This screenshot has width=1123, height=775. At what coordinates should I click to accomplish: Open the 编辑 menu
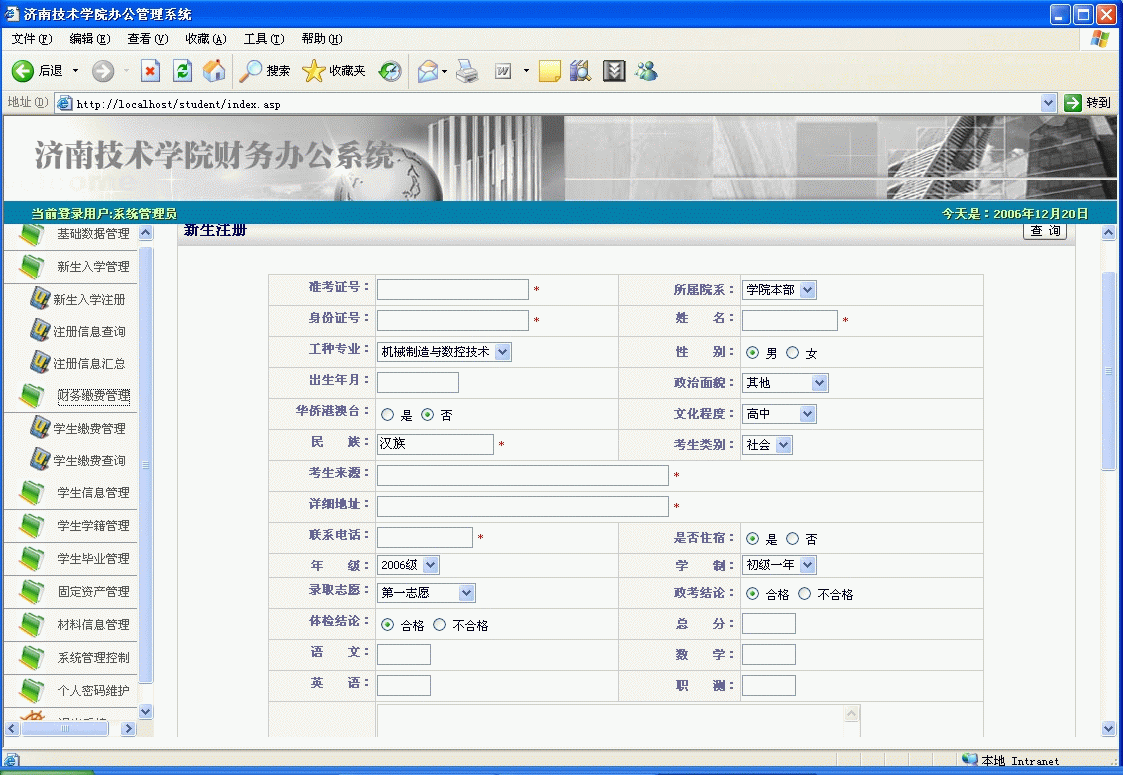pos(90,39)
